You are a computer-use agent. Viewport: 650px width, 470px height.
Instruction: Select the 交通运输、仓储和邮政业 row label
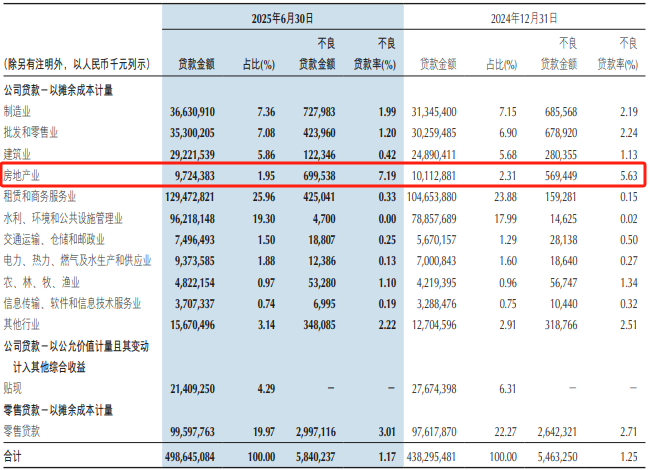pyautogui.click(x=58, y=239)
